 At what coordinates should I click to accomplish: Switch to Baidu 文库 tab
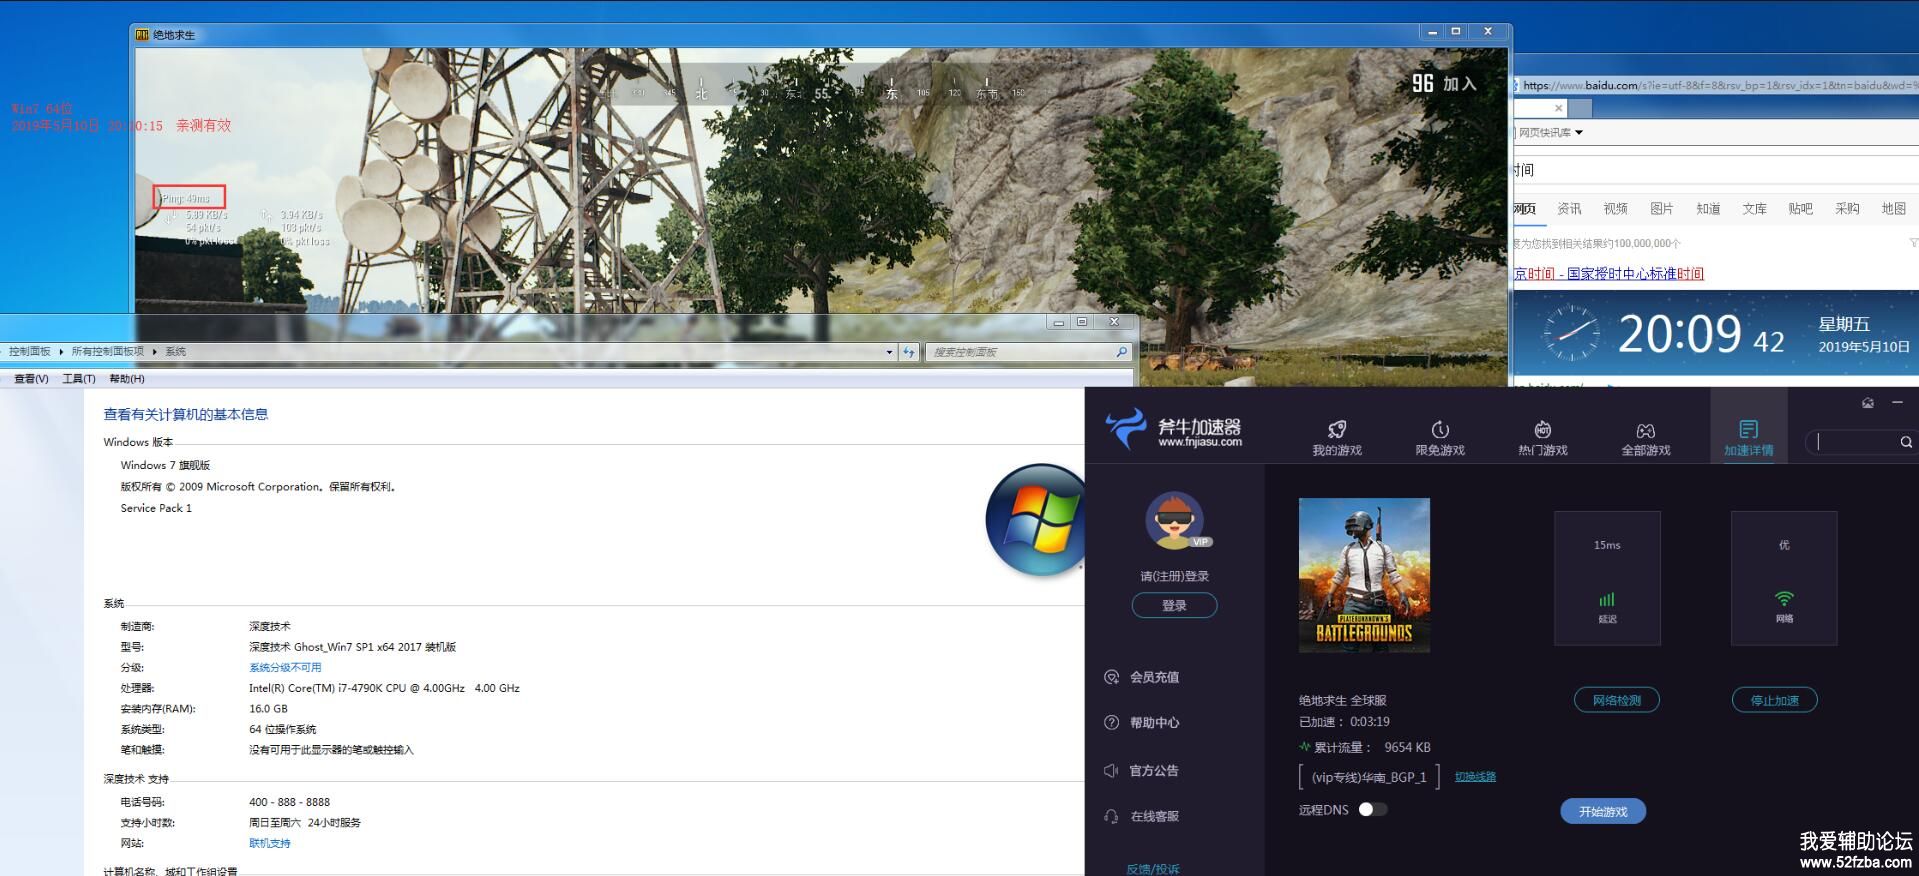tap(1754, 209)
